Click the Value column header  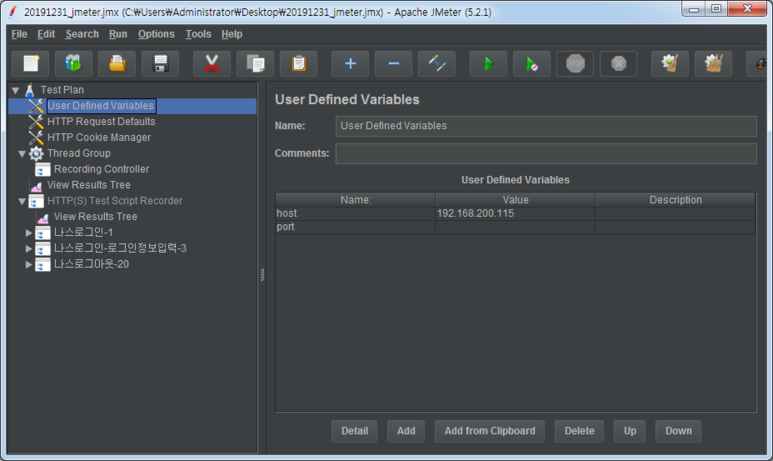(515, 200)
